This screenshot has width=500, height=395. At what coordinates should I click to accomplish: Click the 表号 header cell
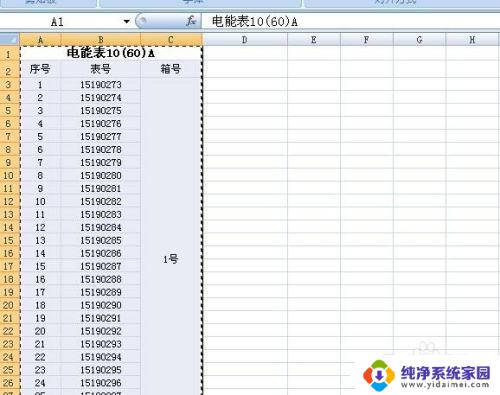[x=101, y=69]
